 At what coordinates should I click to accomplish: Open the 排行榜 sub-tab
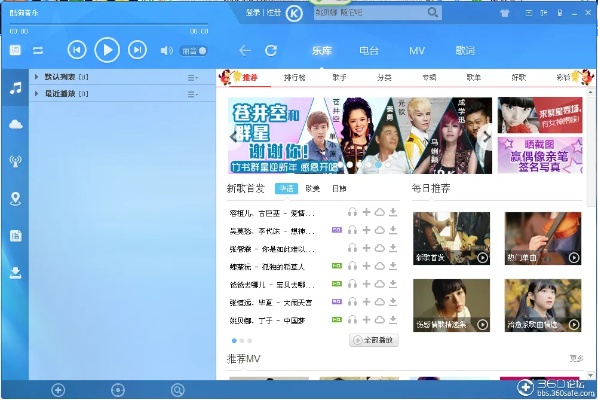click(x=294, y=77)
